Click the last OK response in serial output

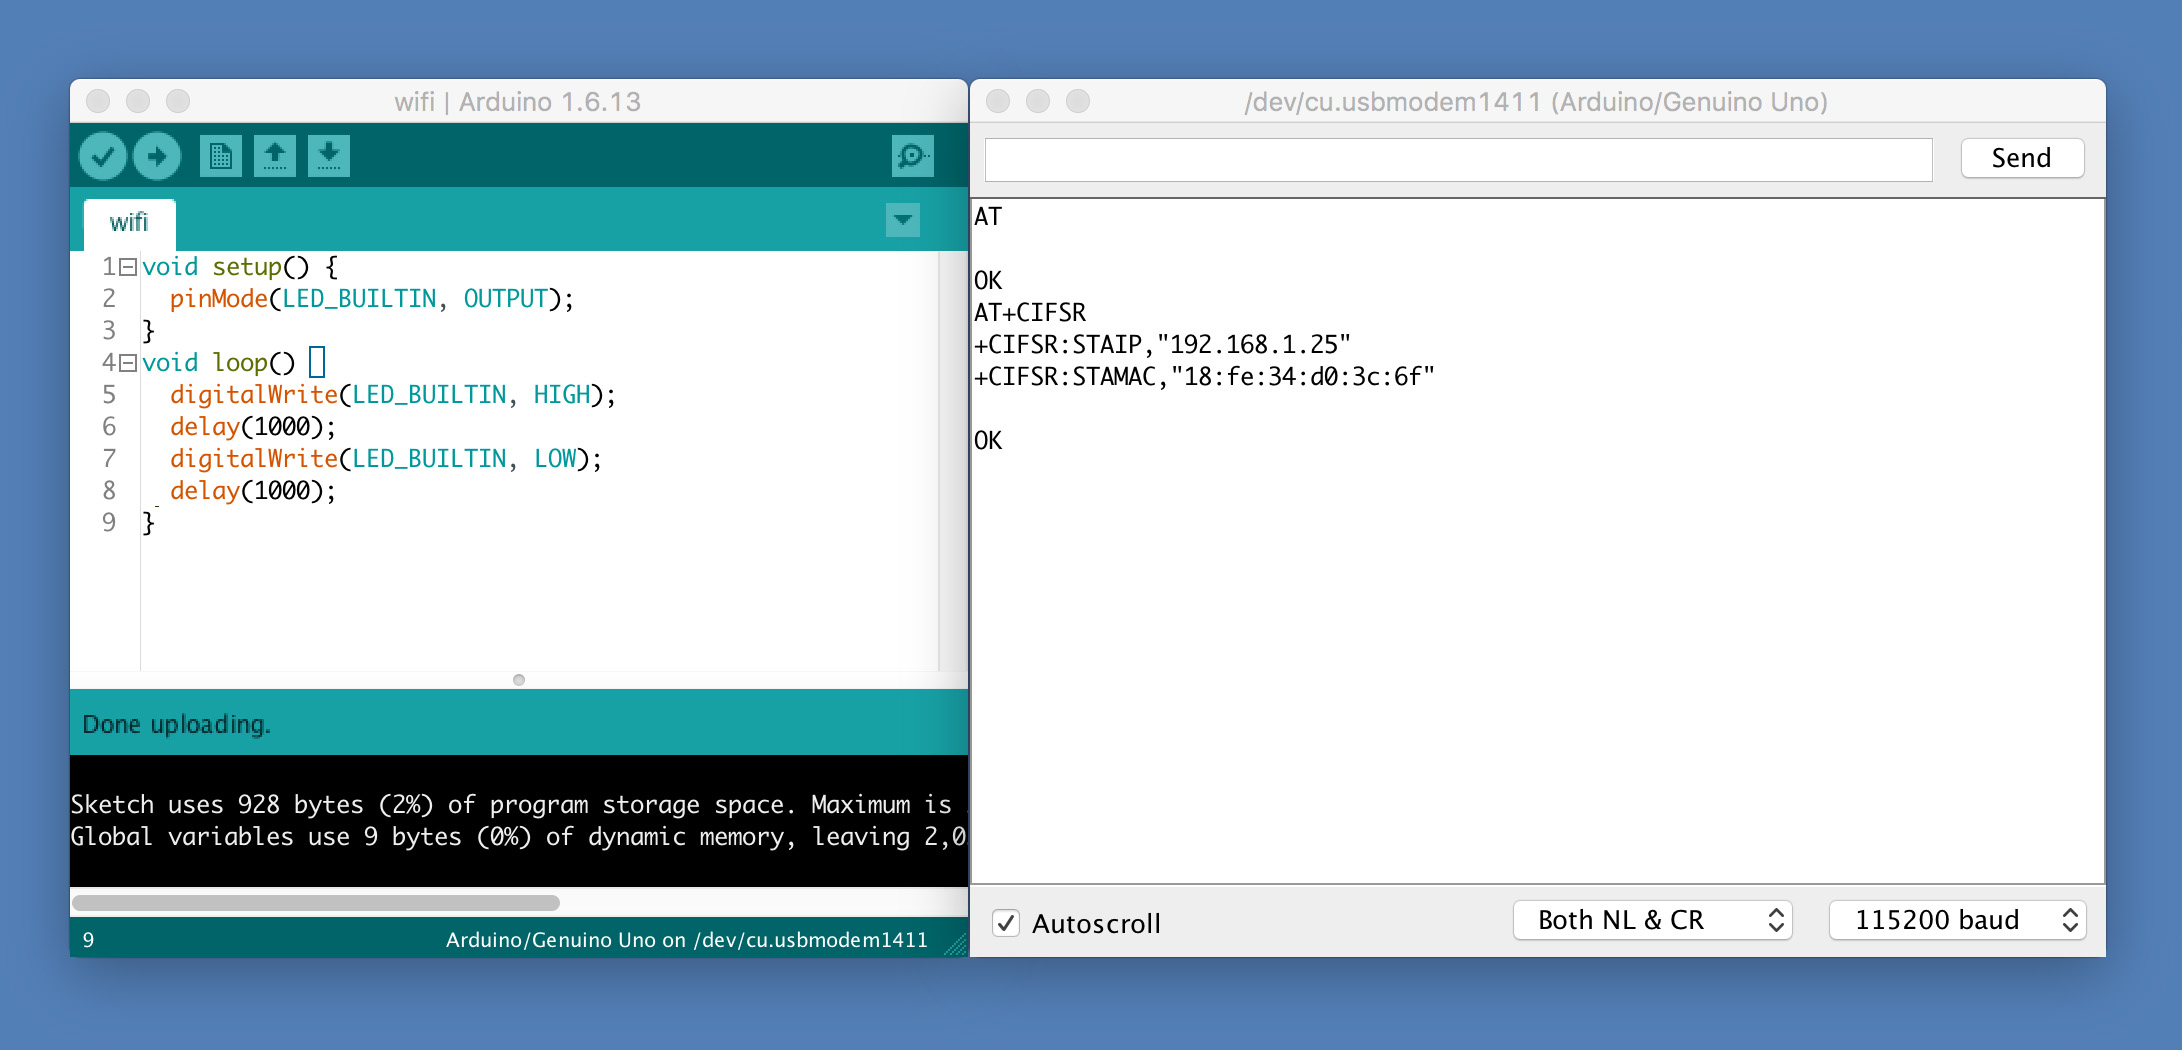(x=988, y=441)
